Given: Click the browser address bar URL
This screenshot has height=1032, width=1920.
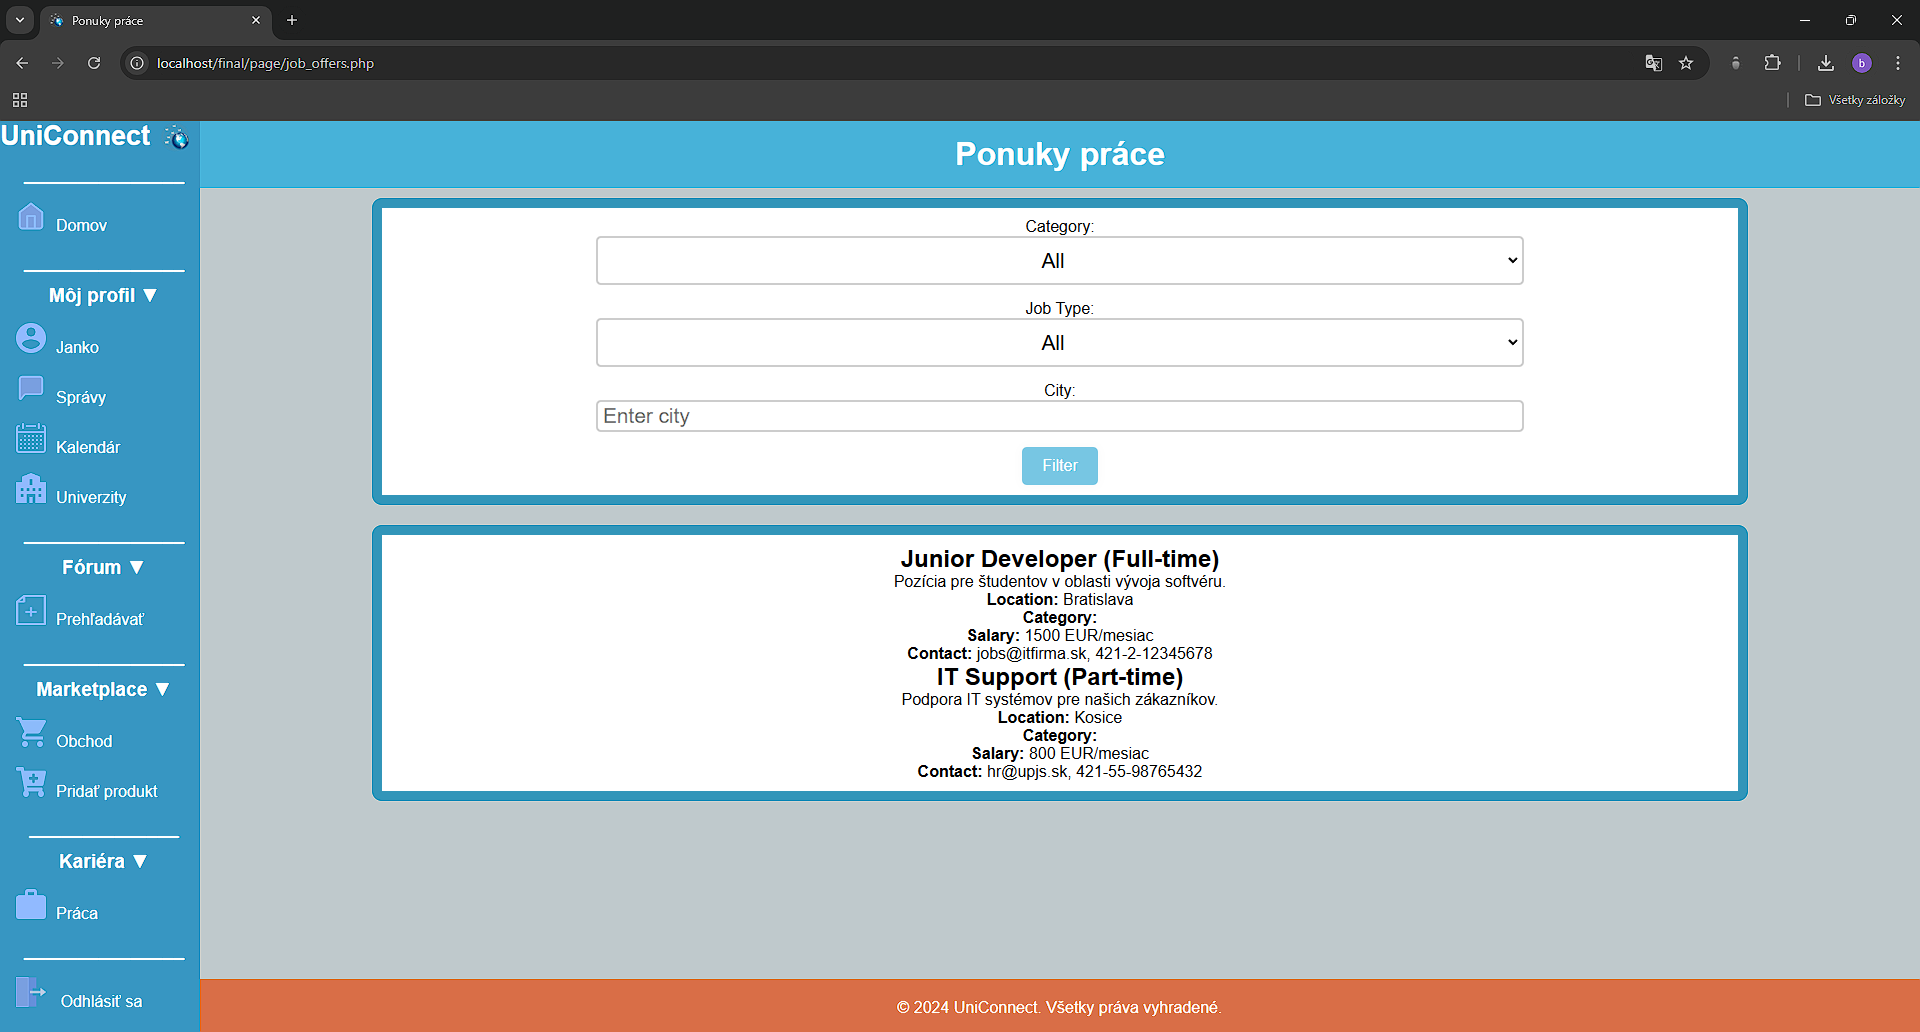Looking at the screenshot, I should 265,63.
